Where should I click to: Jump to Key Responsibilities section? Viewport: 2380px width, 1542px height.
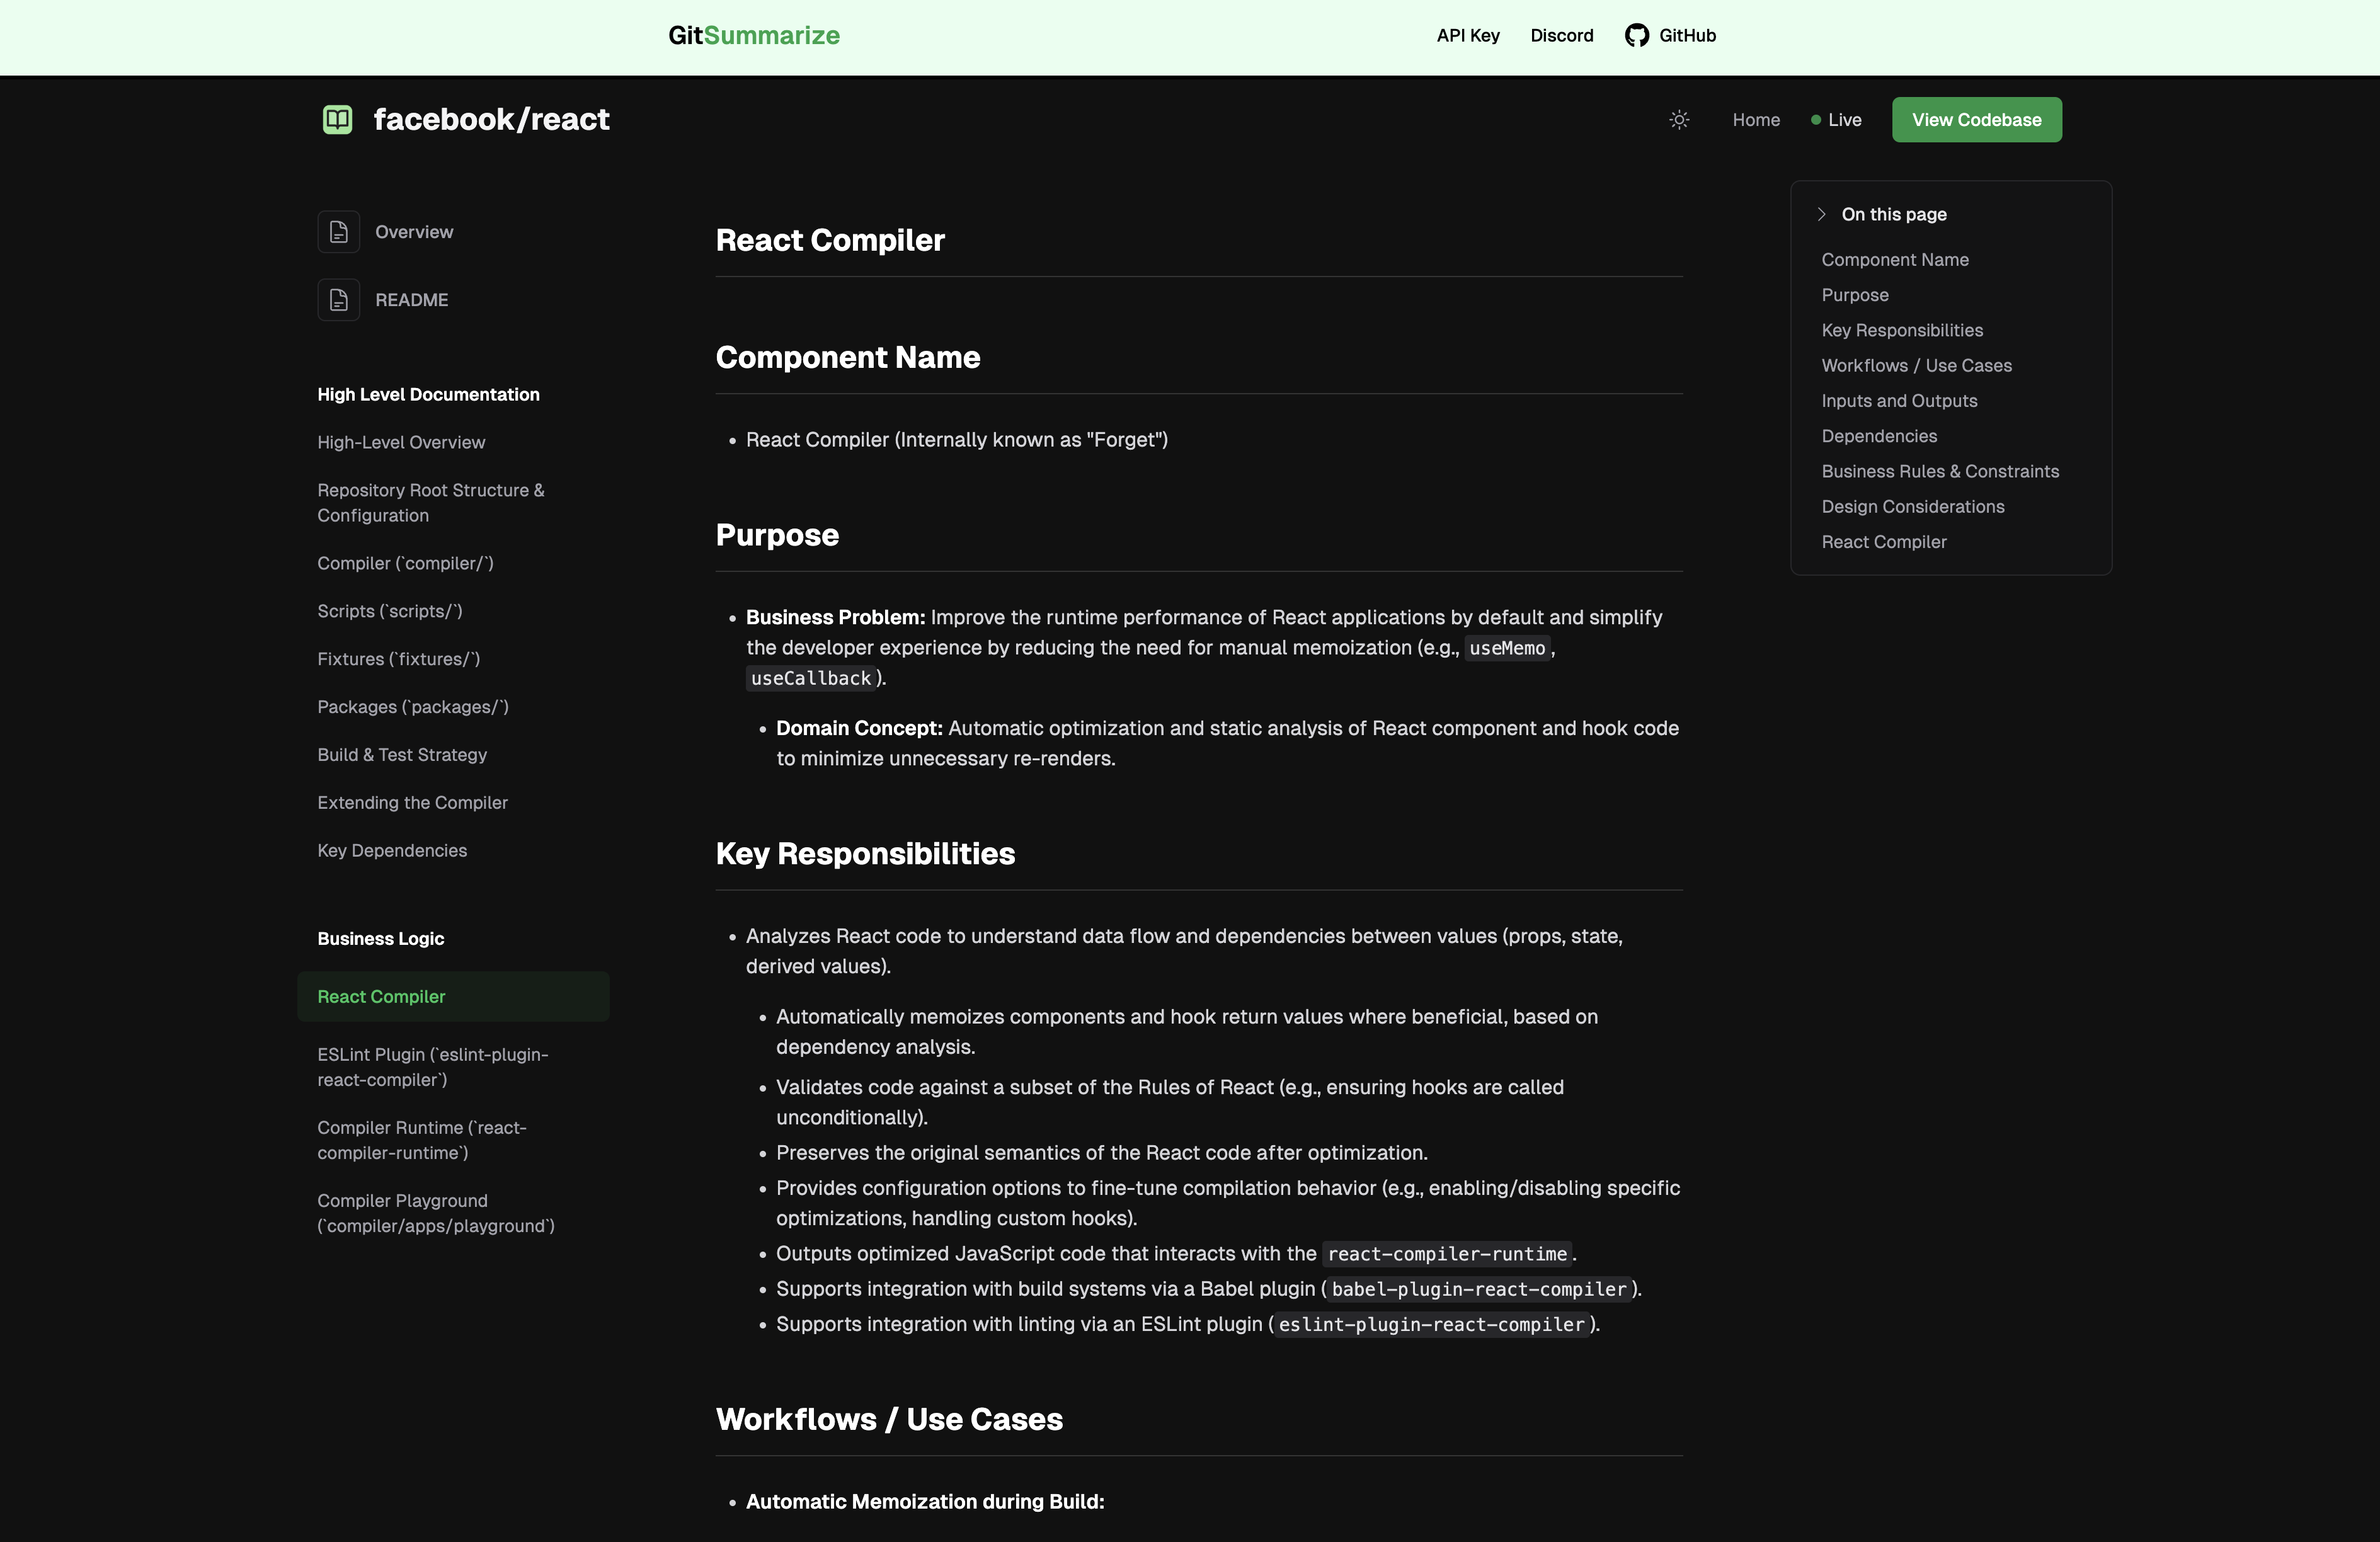(x=1901, y=330)
